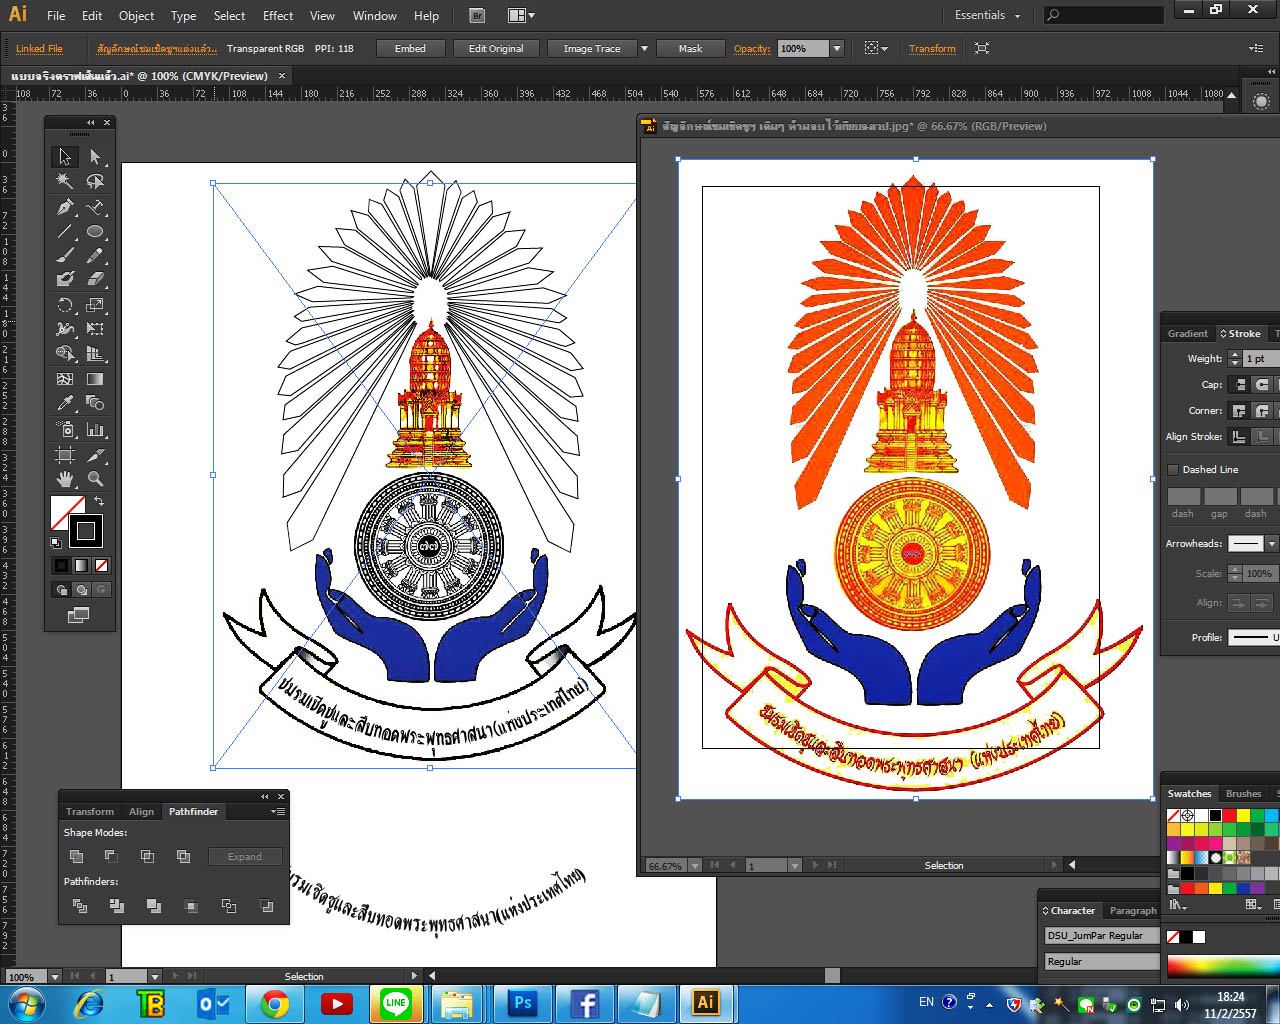This screenshot has height=1024, width=1280.
Task: Pick the red swatch in the Swatches panel
Action: (1229, 816)
